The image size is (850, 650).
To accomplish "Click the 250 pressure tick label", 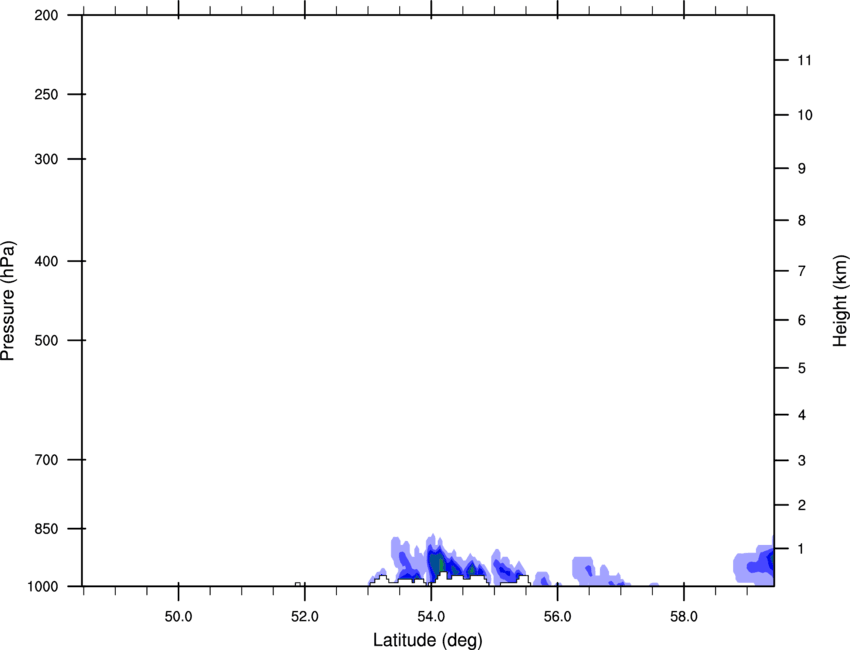I will (46, 94).
